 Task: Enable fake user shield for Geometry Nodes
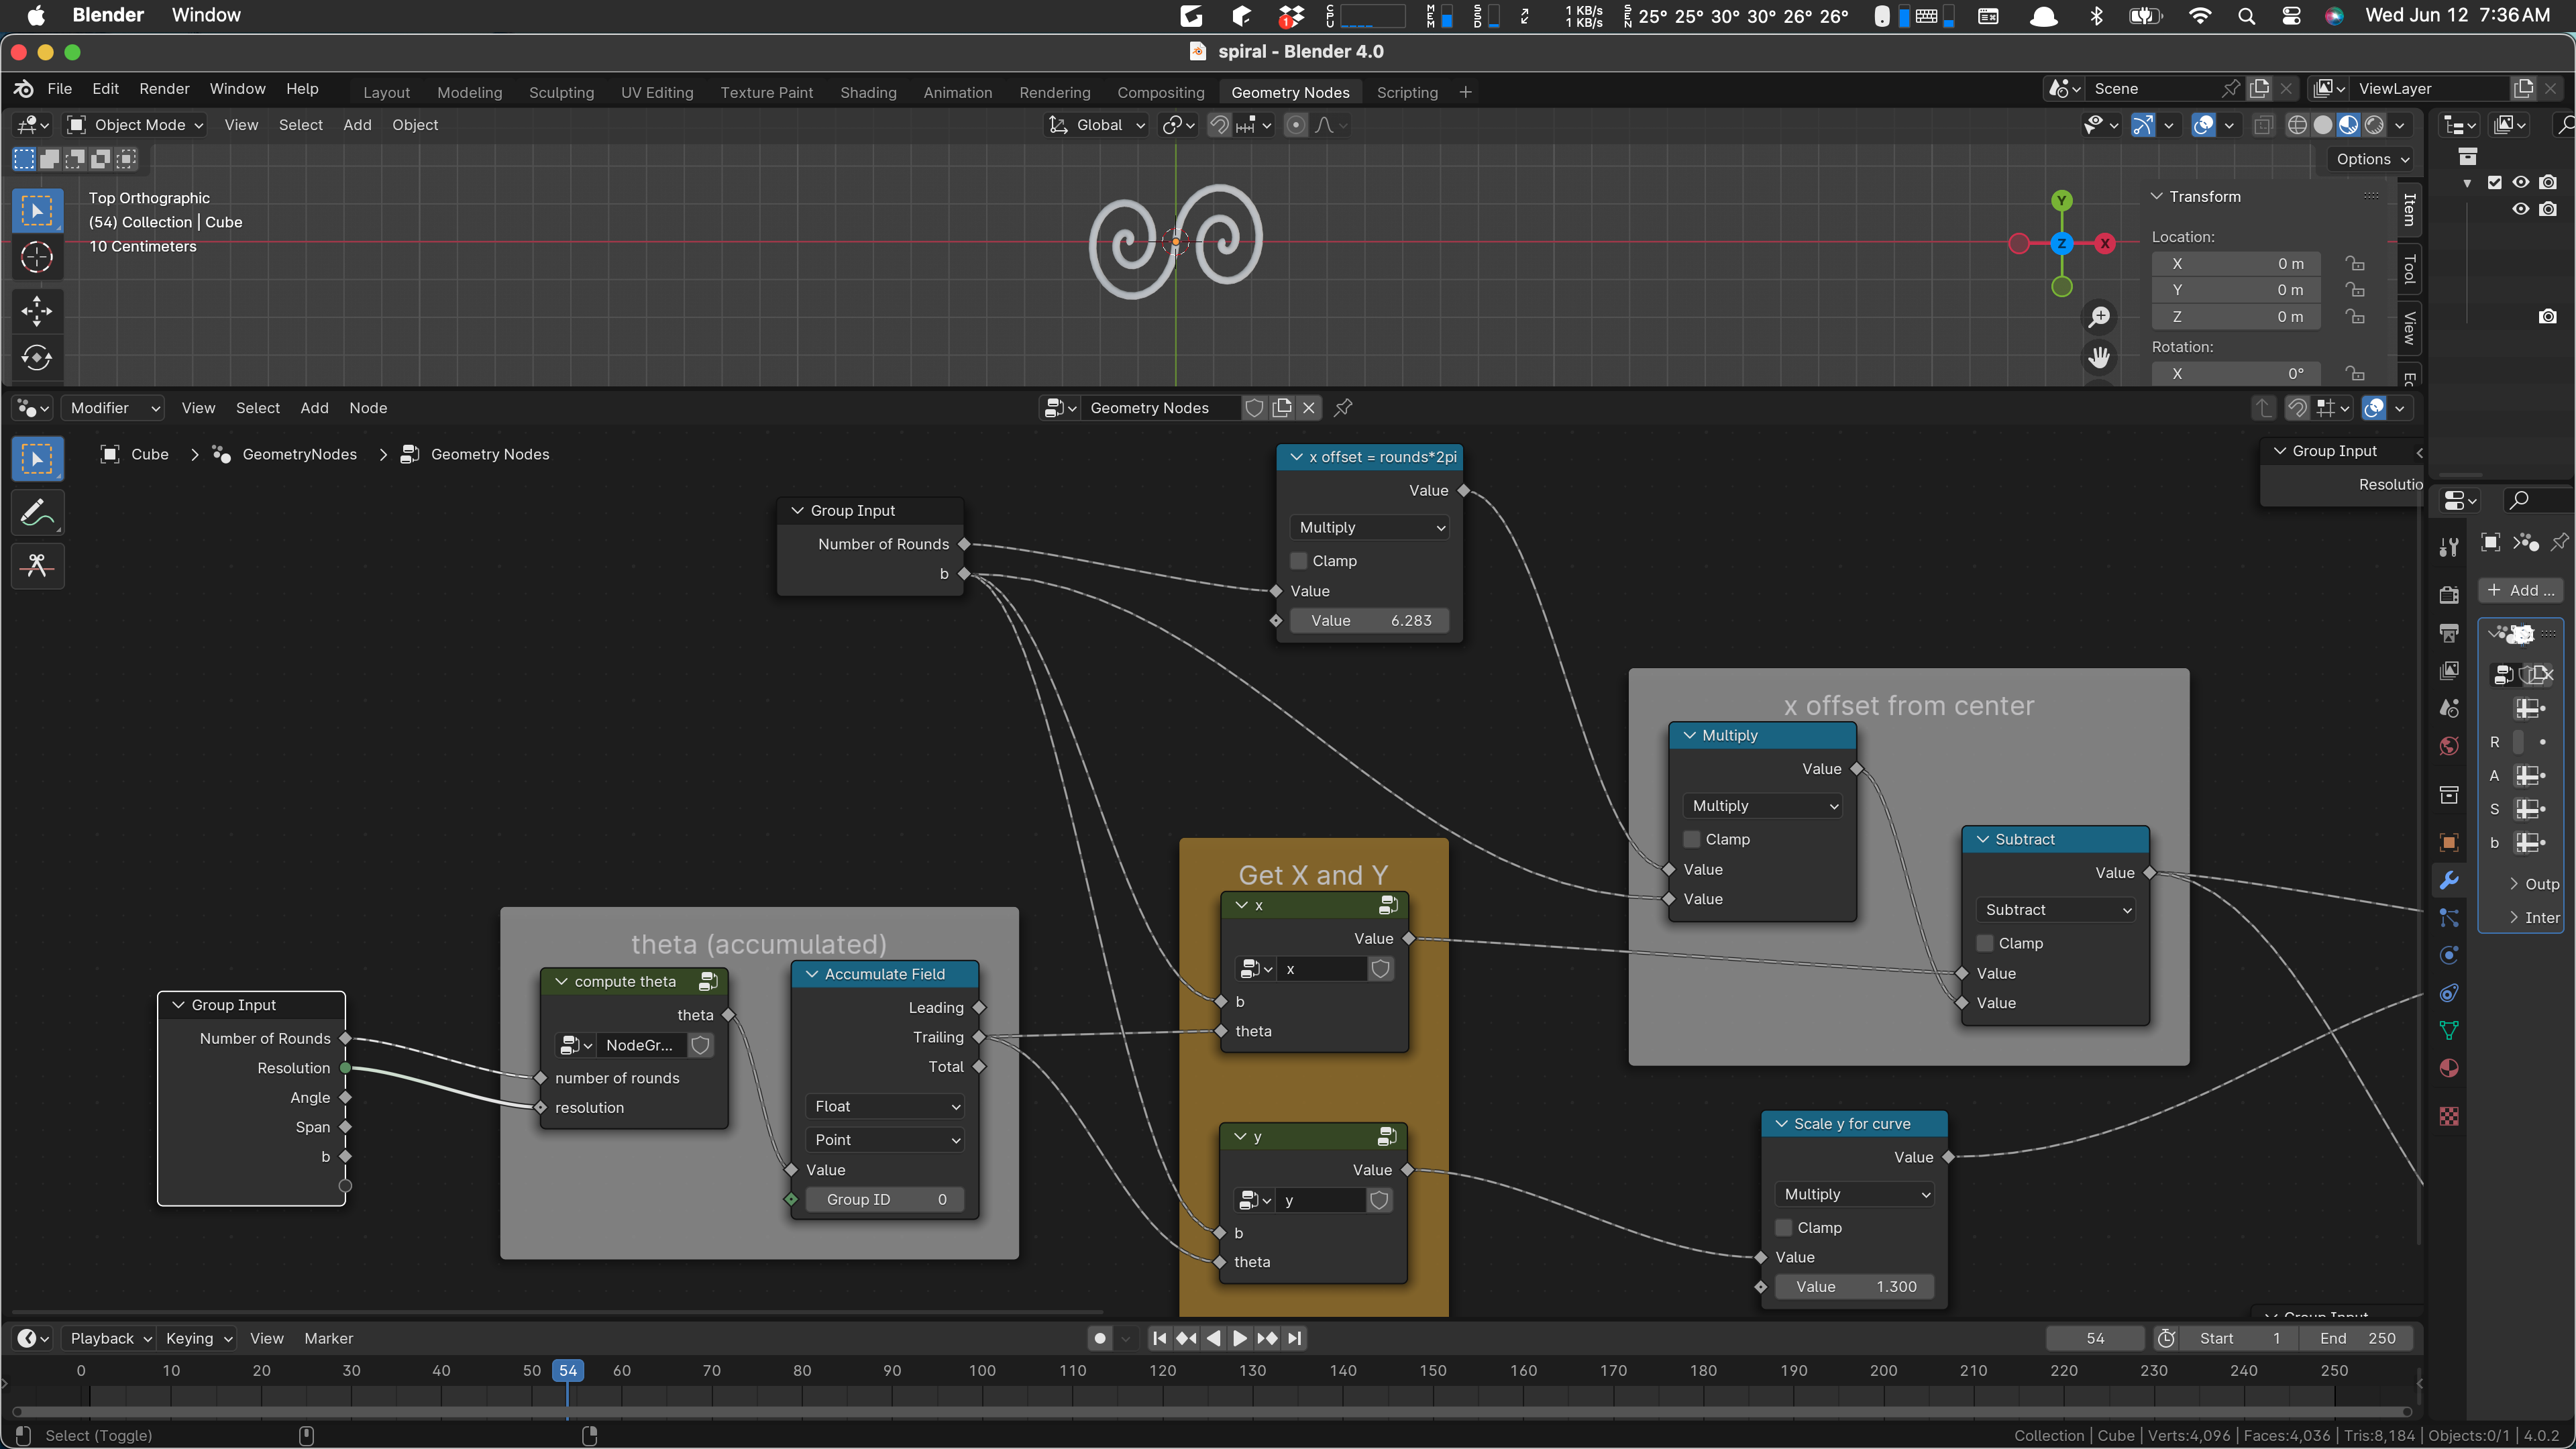coord(1254,407)
